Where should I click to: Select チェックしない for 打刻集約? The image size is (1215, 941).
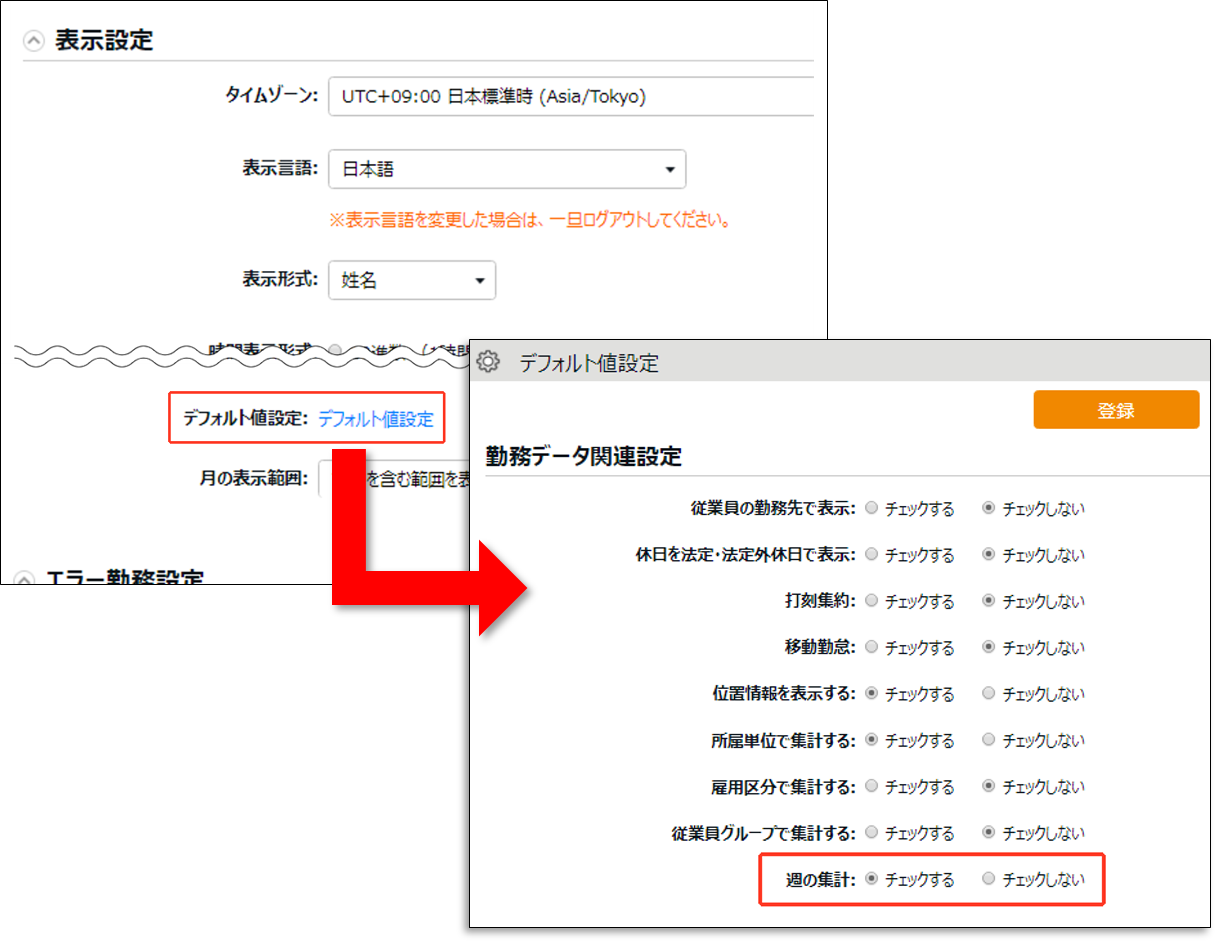coord(989,601)
